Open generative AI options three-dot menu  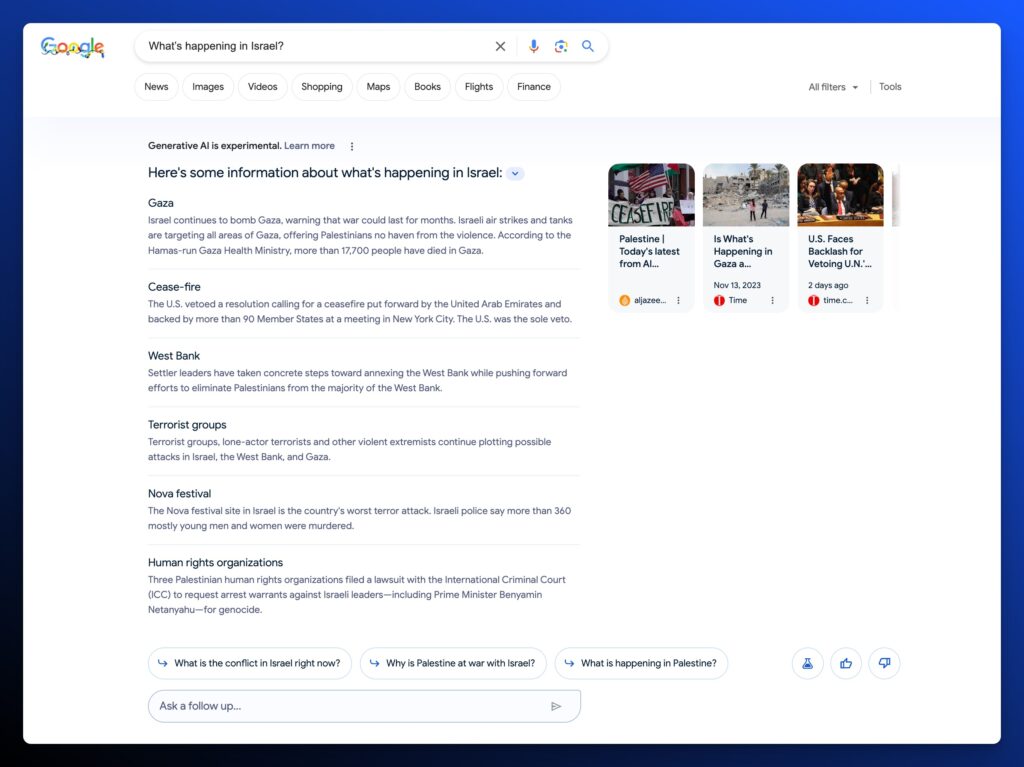pyautogui.click(x=352, y=146)
